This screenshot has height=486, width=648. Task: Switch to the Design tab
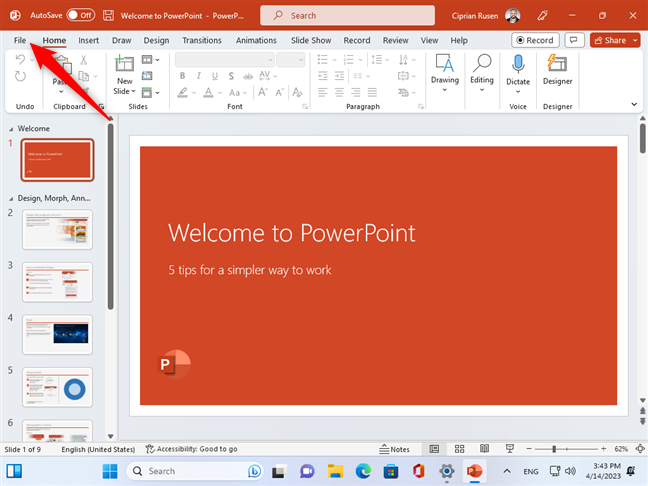(156, 40)
